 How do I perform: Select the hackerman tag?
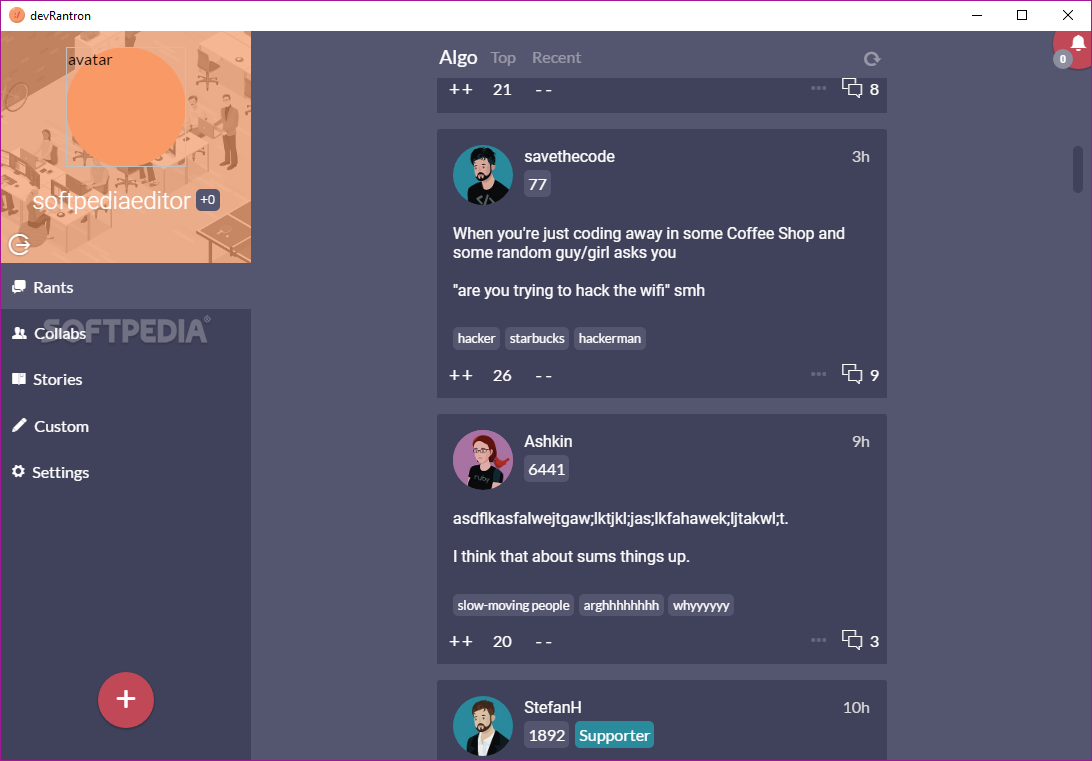(x=609, y=338)
